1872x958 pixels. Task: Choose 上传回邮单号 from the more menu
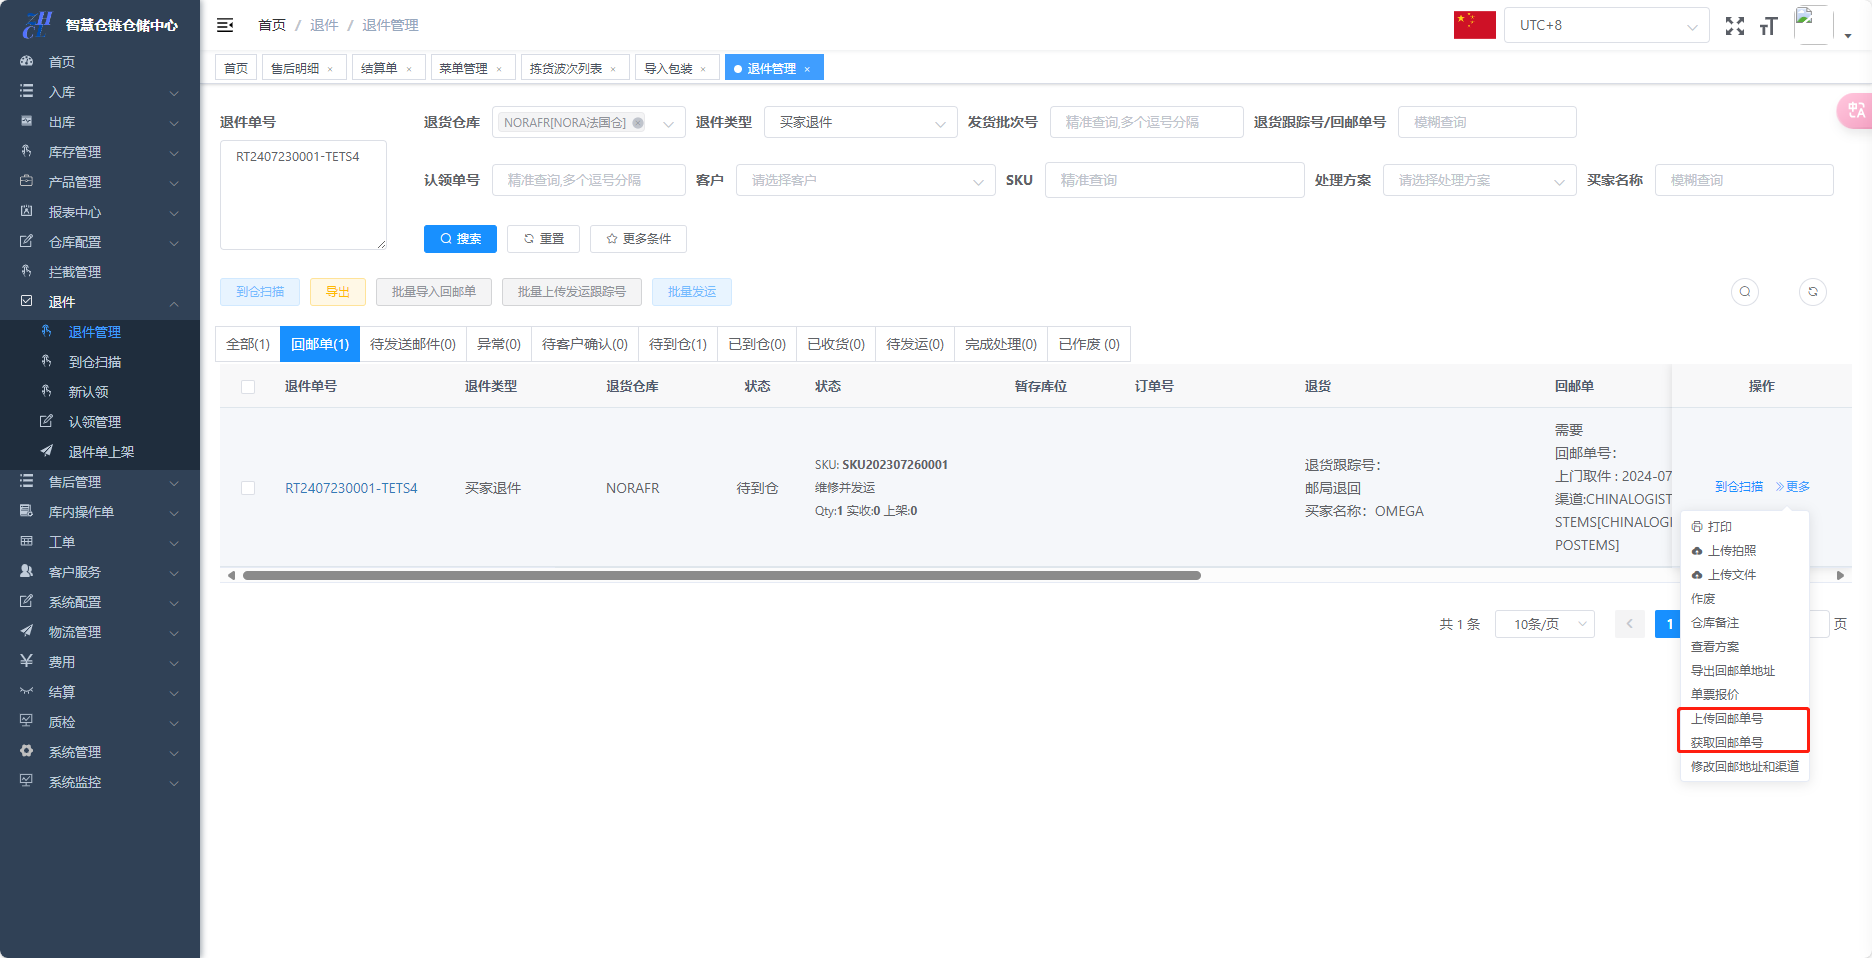point(1727,718)
